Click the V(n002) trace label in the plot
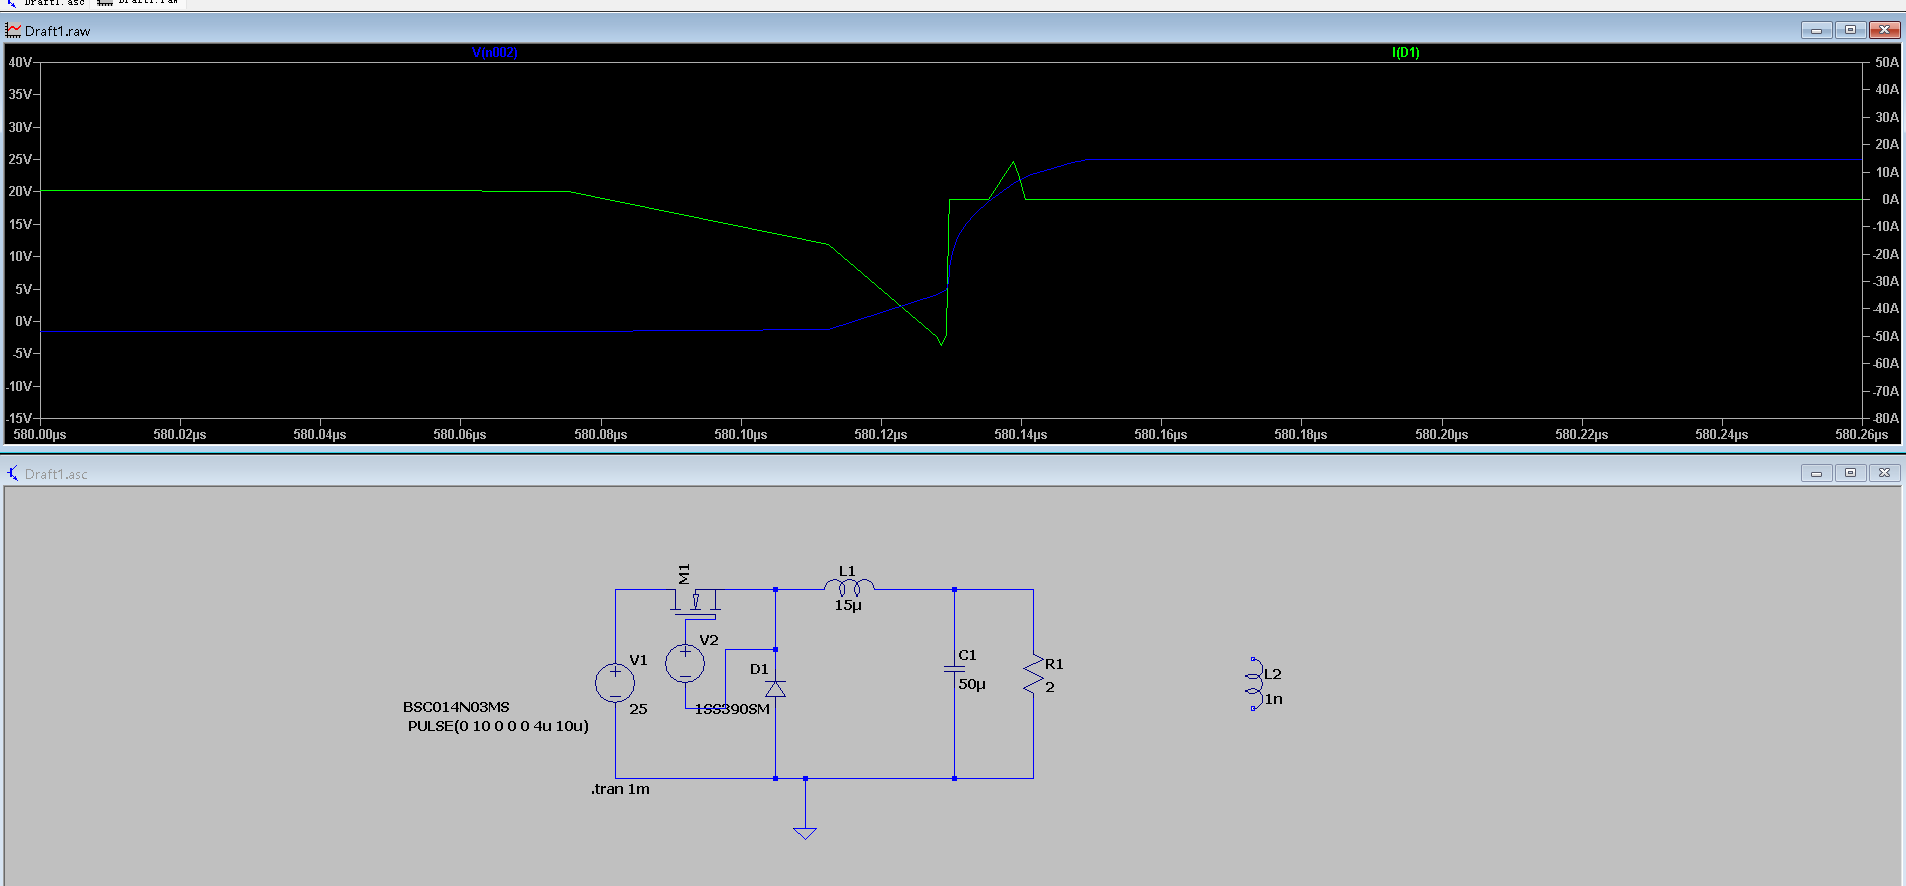The width and height of the screenshot is (1906, 886). (x=495, y=52)
